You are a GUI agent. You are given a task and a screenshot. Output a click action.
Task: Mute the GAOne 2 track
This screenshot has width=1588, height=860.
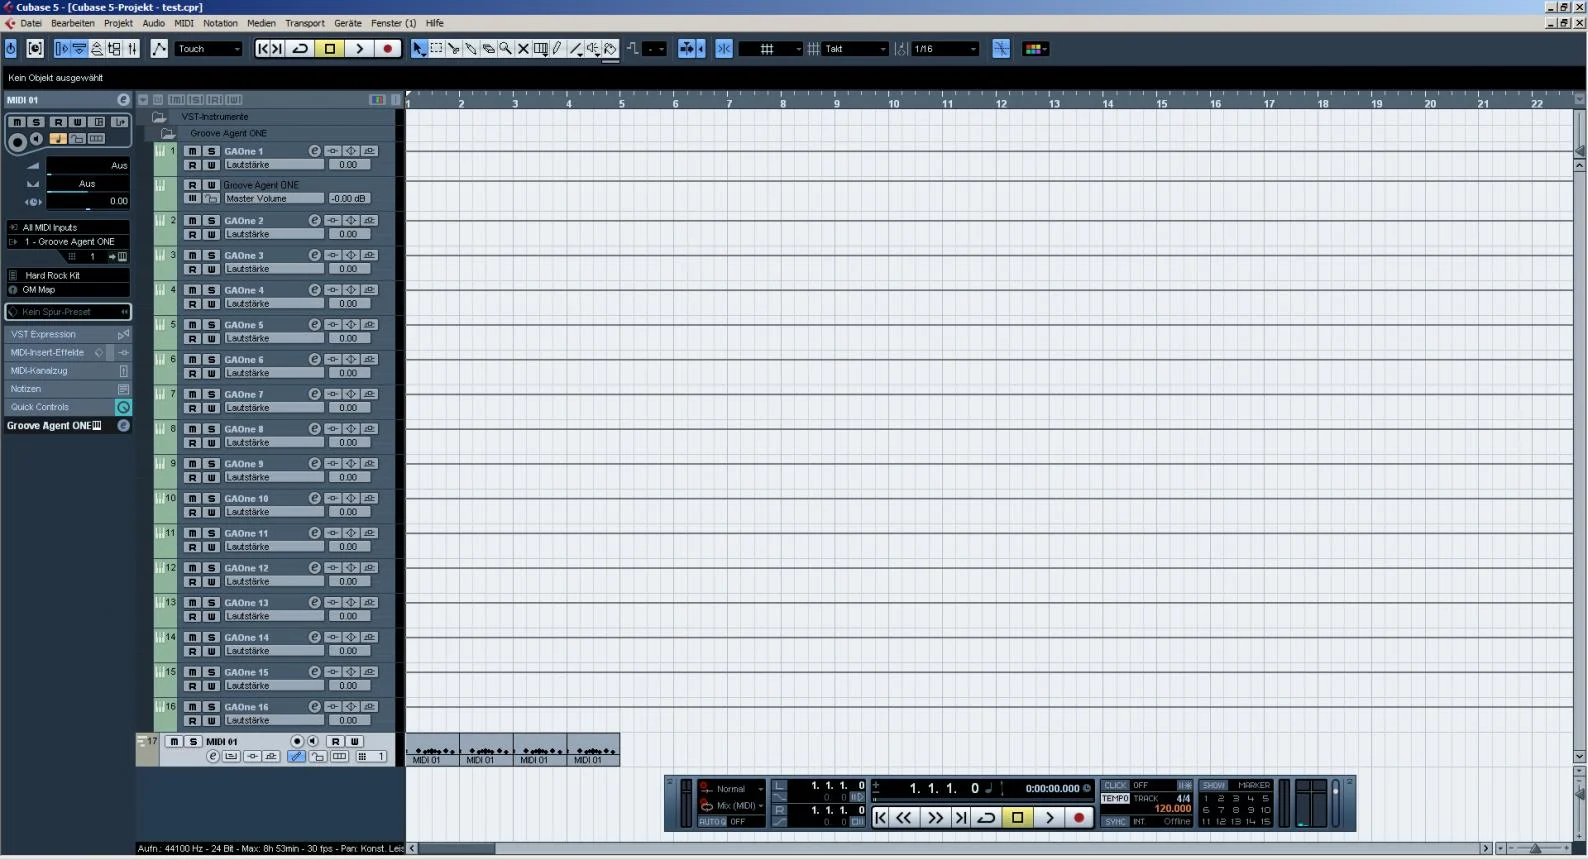pos(192,221)
